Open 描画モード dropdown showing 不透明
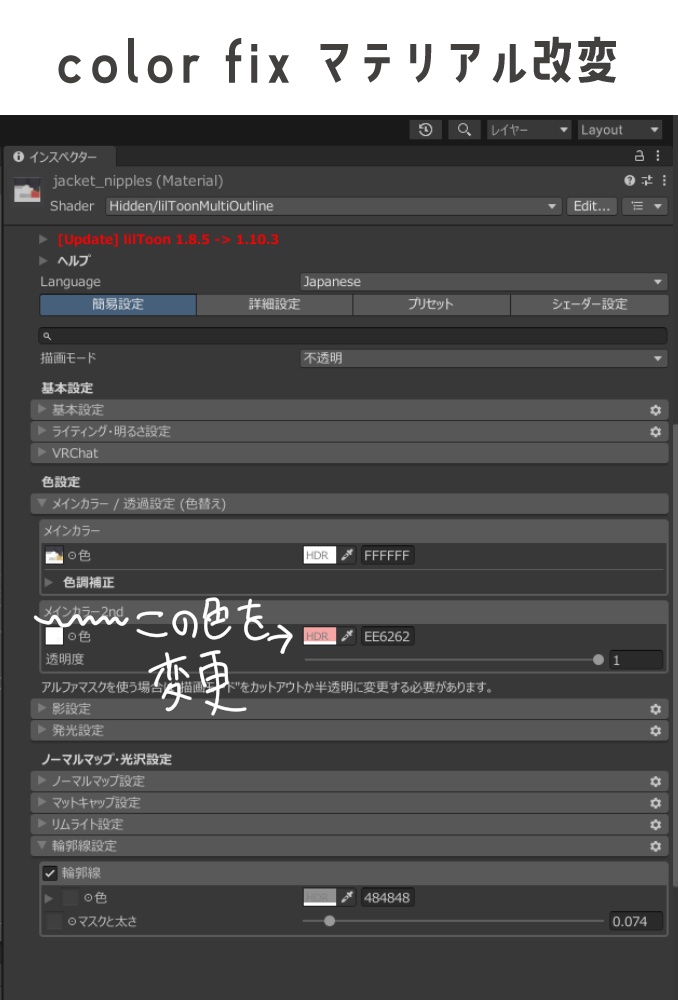This screenshot has width=678, height=1000. click(484, 358)
